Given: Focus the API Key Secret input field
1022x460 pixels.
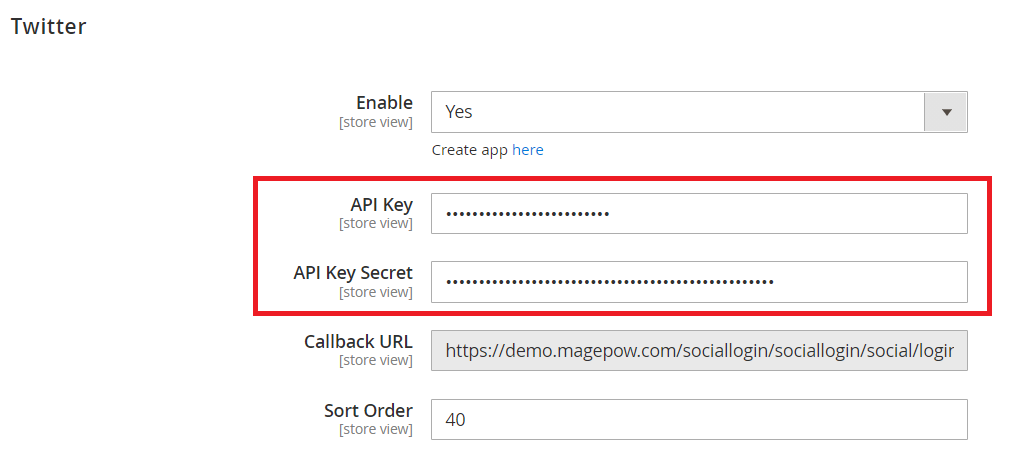Looking at the screenshot, I should coord(699,281).
